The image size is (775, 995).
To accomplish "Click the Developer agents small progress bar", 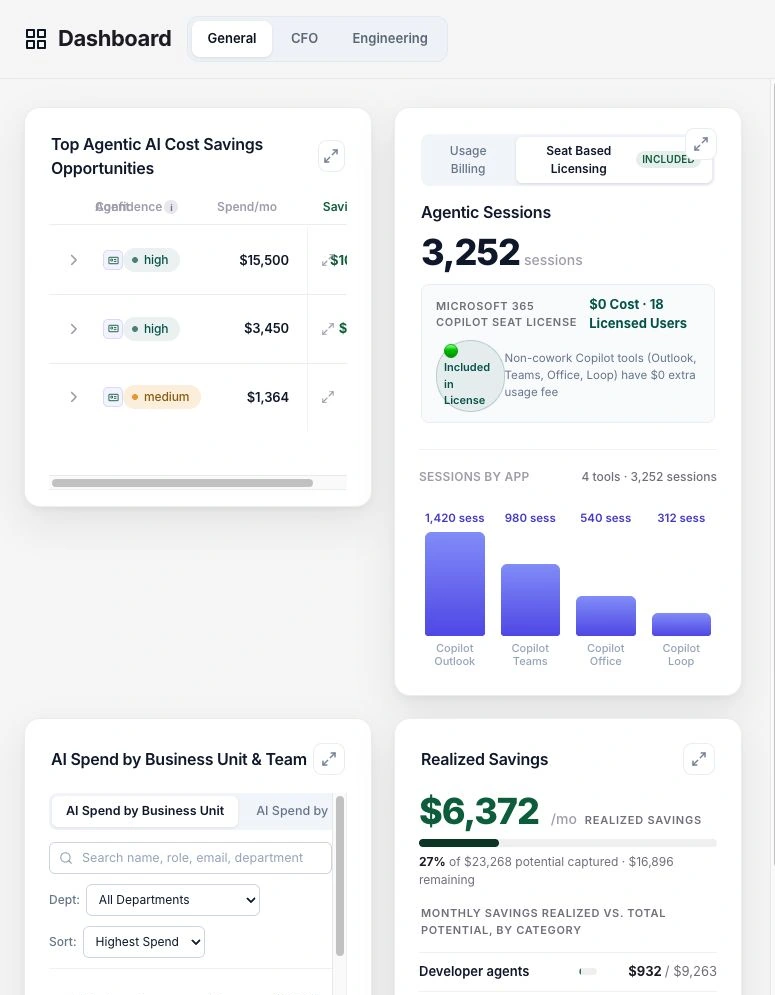I will (x=588, y=972).
